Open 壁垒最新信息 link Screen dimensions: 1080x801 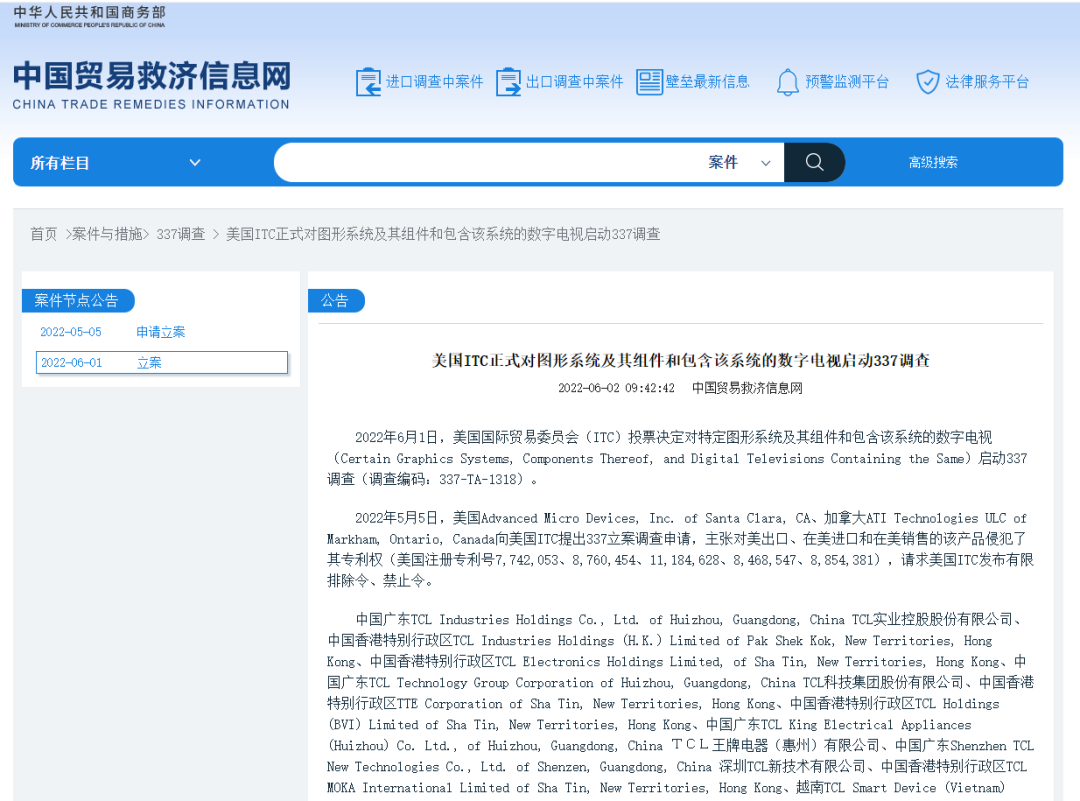point(707,82)
